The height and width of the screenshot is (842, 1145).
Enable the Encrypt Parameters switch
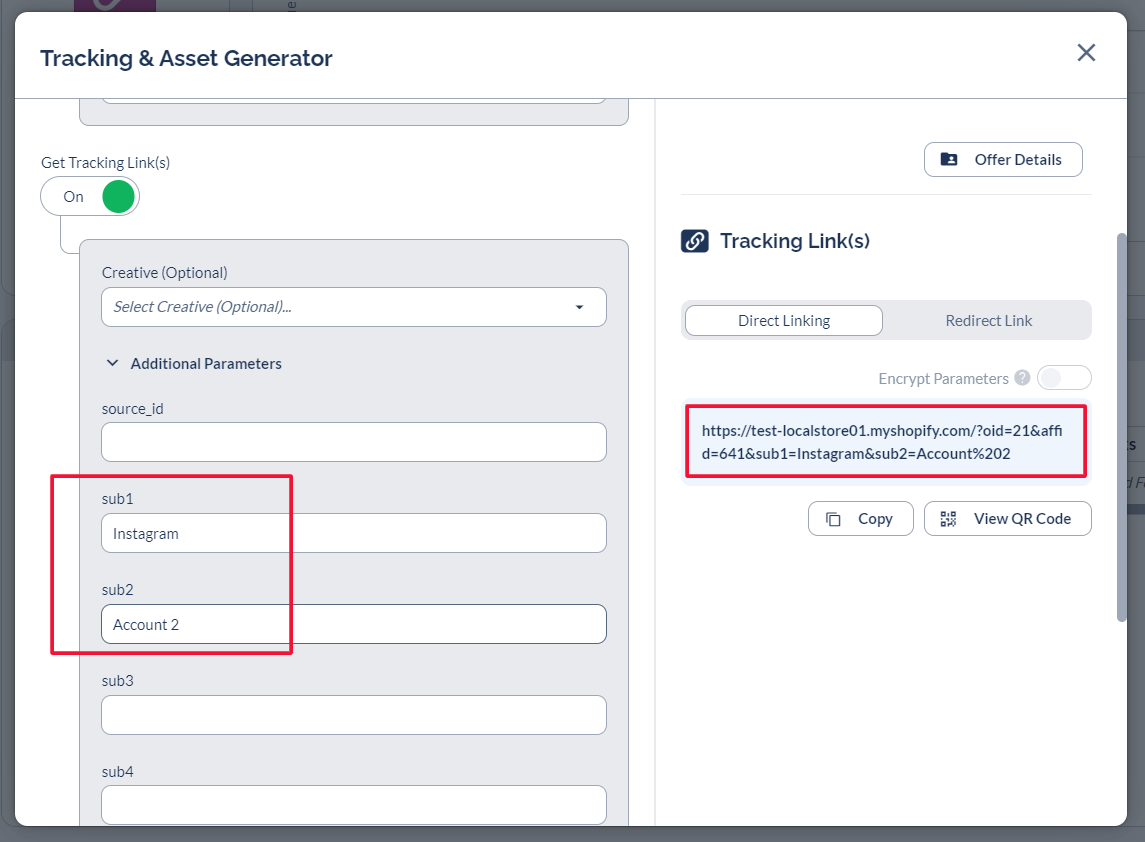(x=1063, y=378)
